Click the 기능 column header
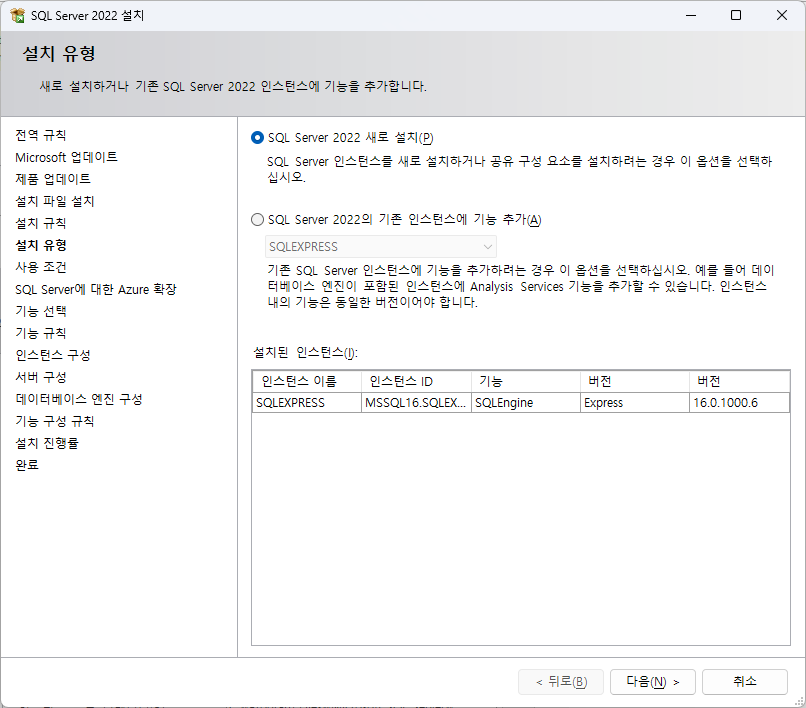 (x=526, y=382)
